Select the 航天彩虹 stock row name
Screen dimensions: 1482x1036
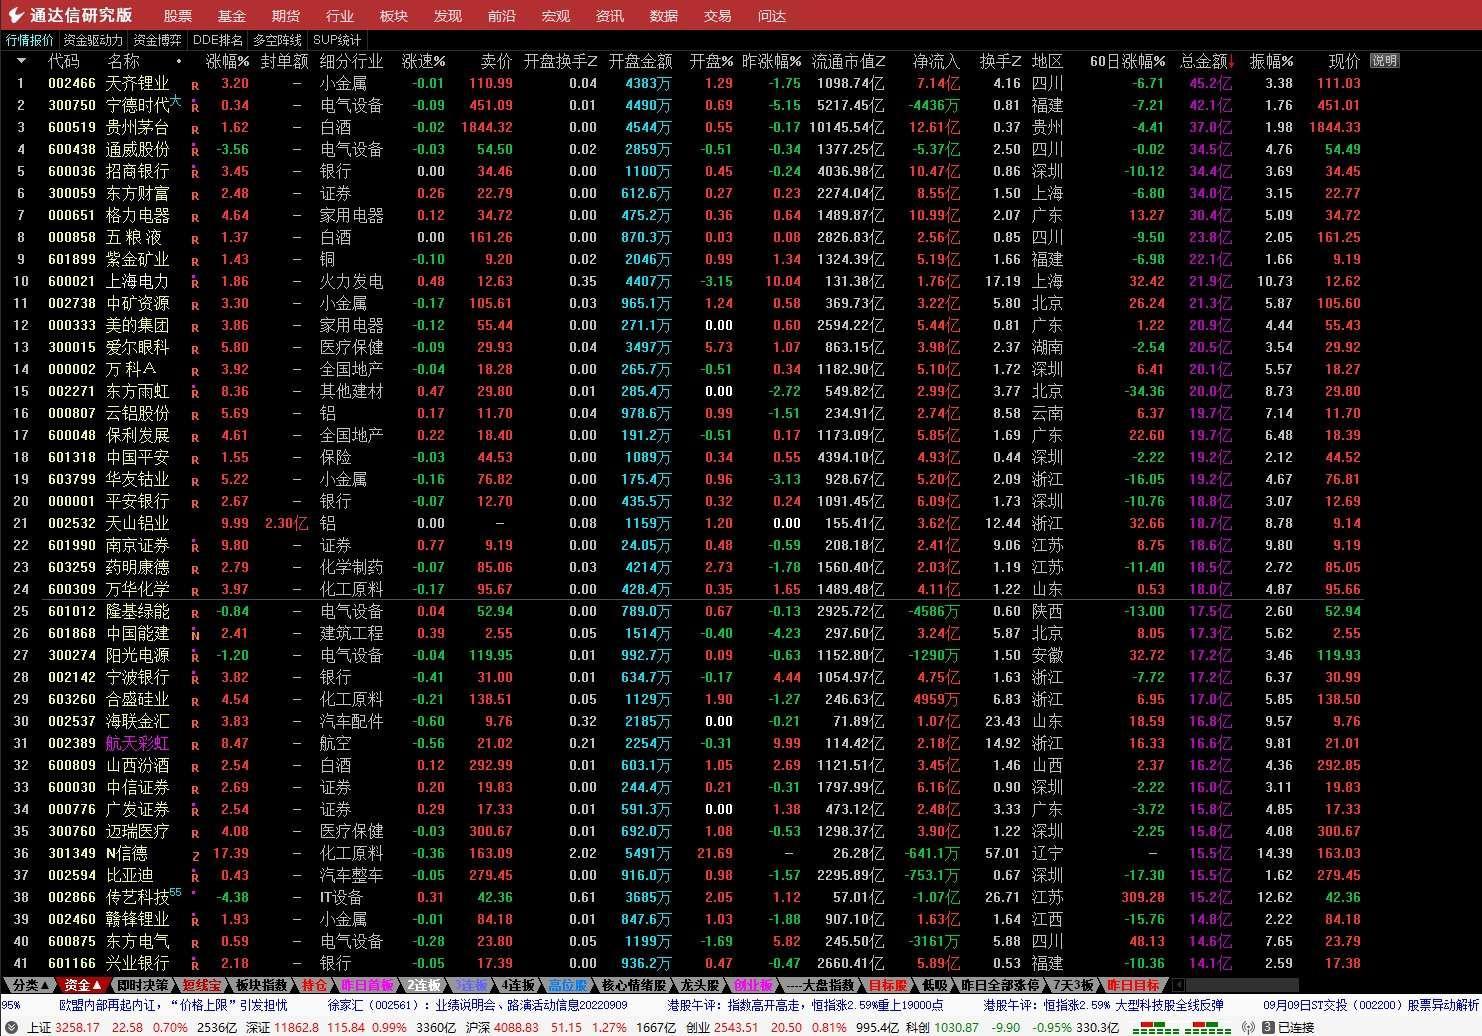point(138,743)
